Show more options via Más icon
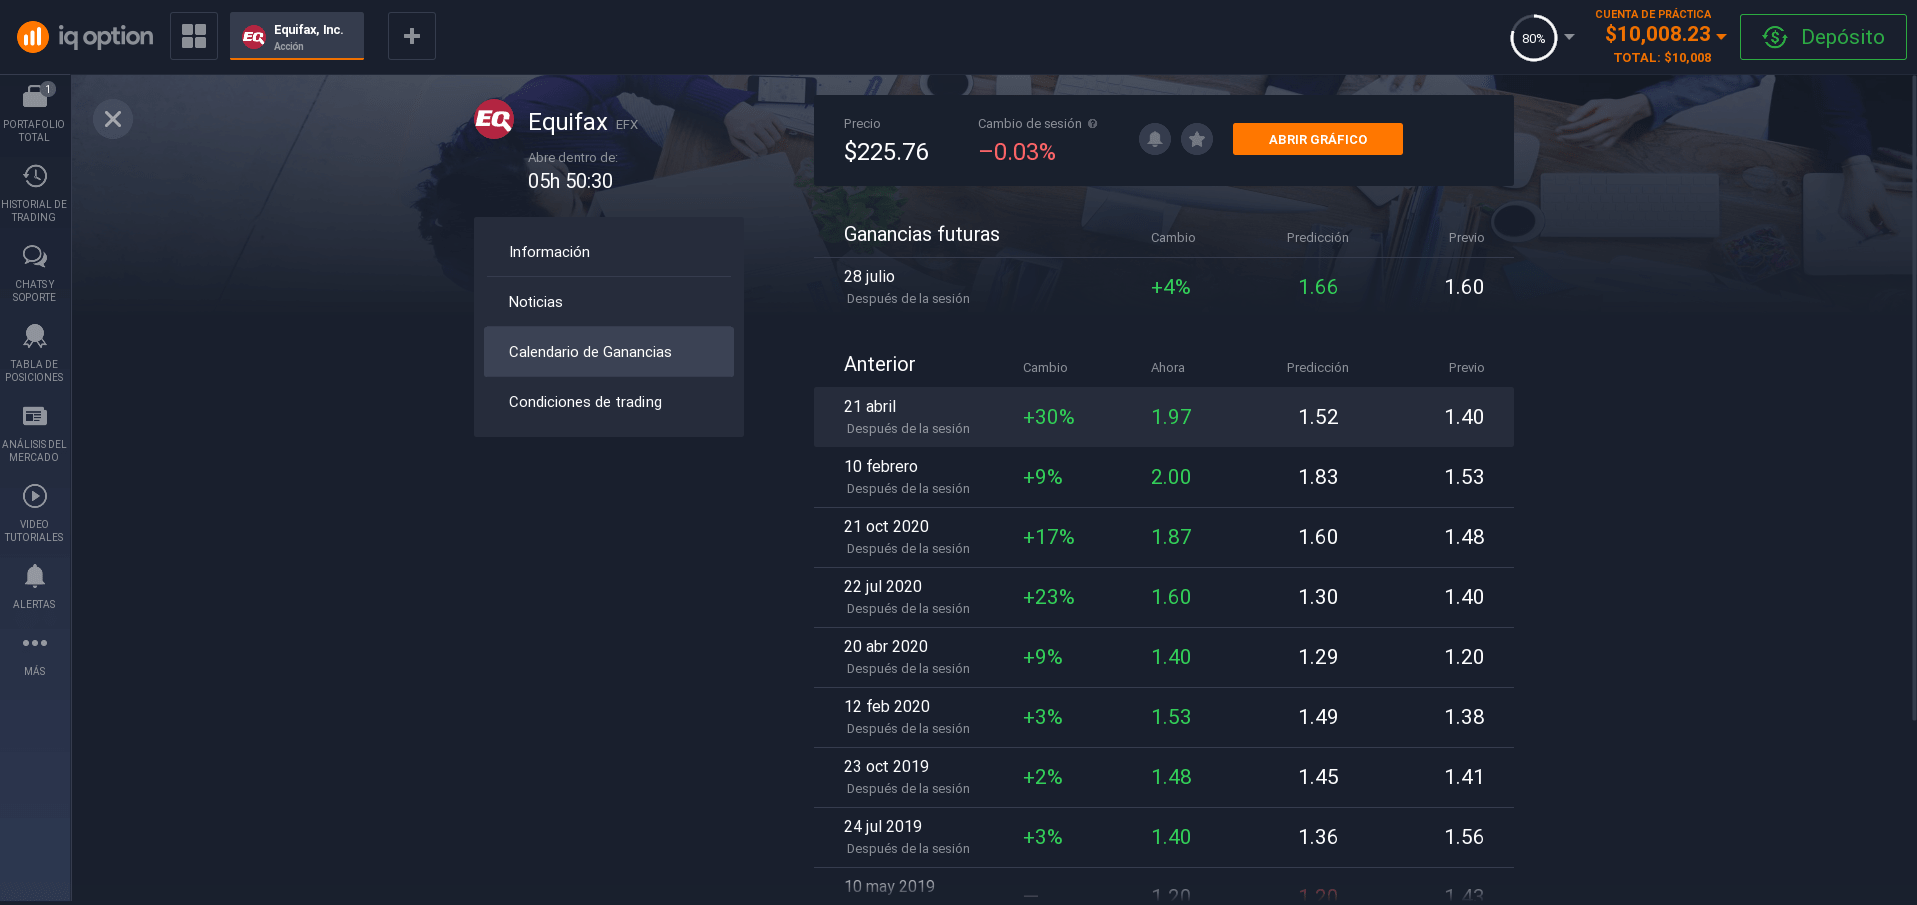Screen dimensions: 1917x905 coord(34,655)
